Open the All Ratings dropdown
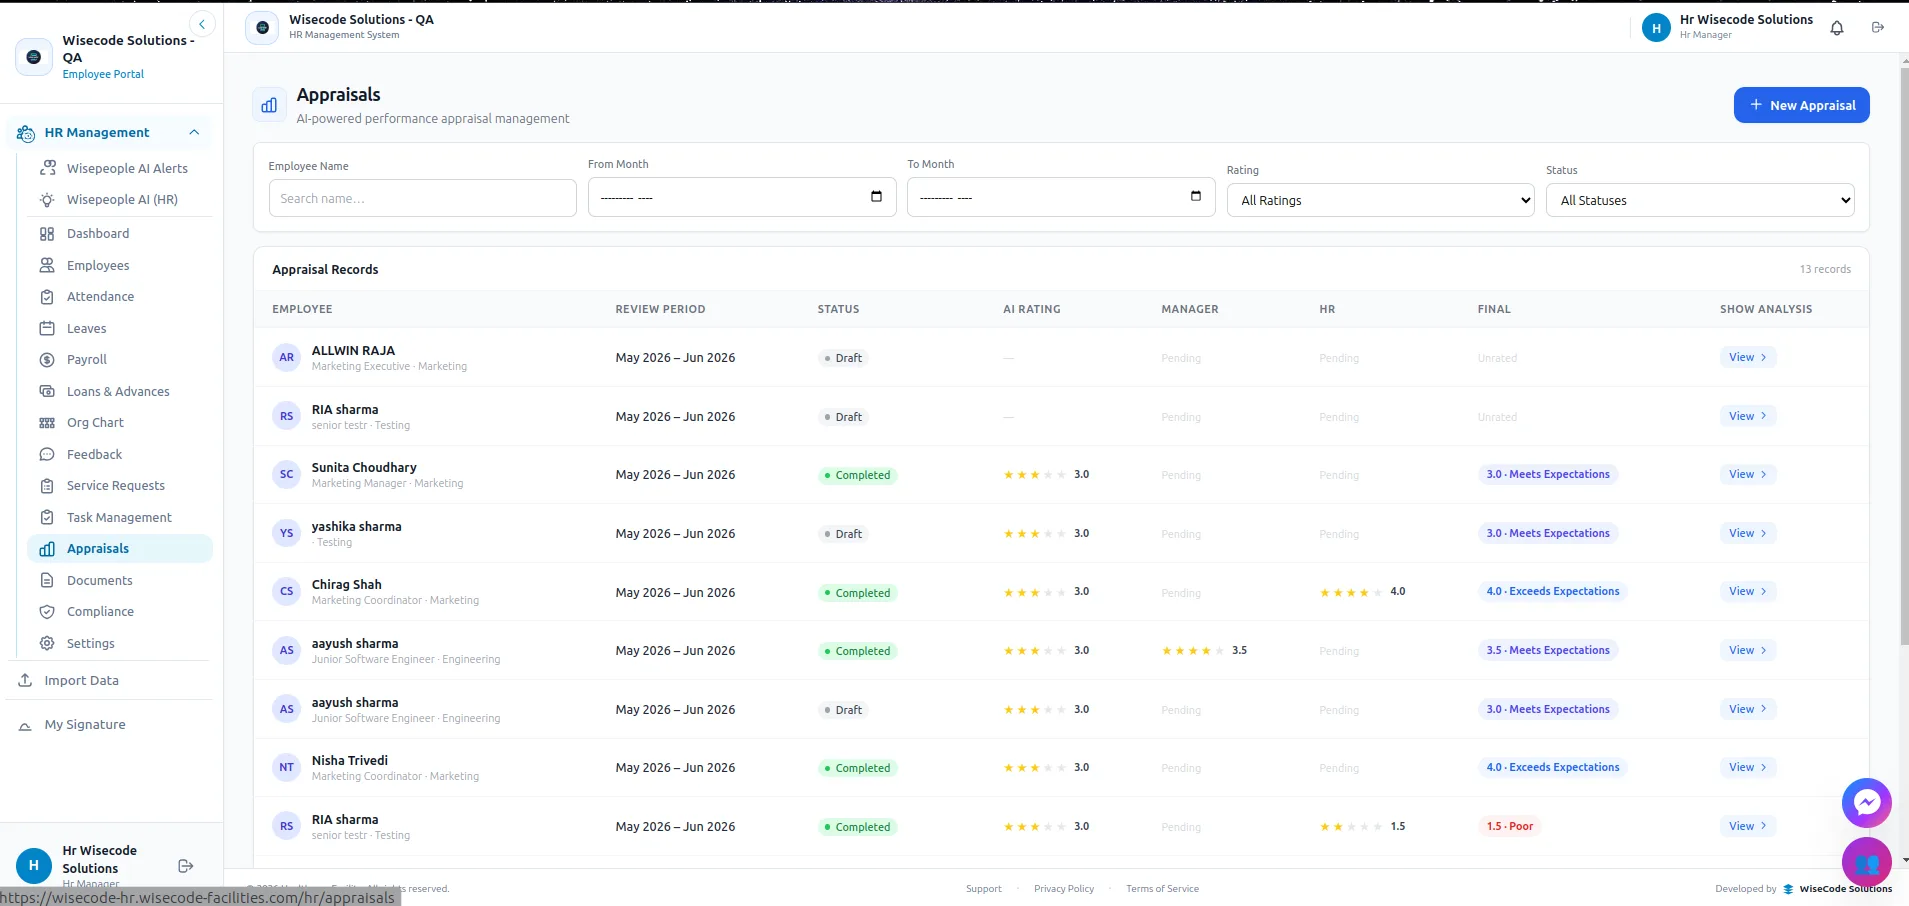The image size is (1909, 906). [1380, 200]
